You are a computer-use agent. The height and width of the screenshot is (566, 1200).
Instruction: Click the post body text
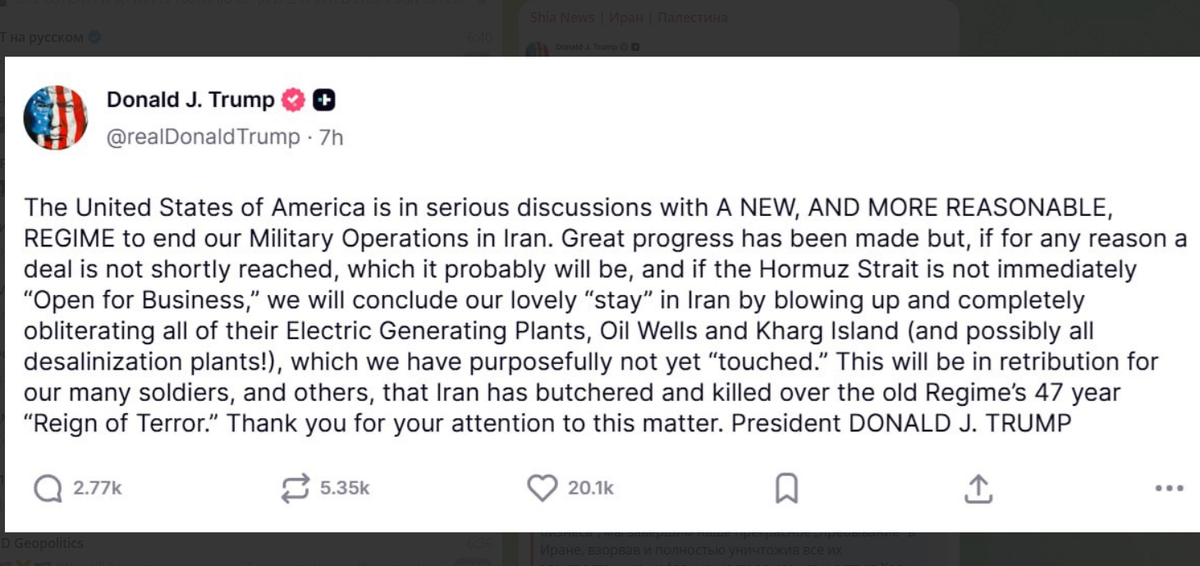[x=600, y=316]
